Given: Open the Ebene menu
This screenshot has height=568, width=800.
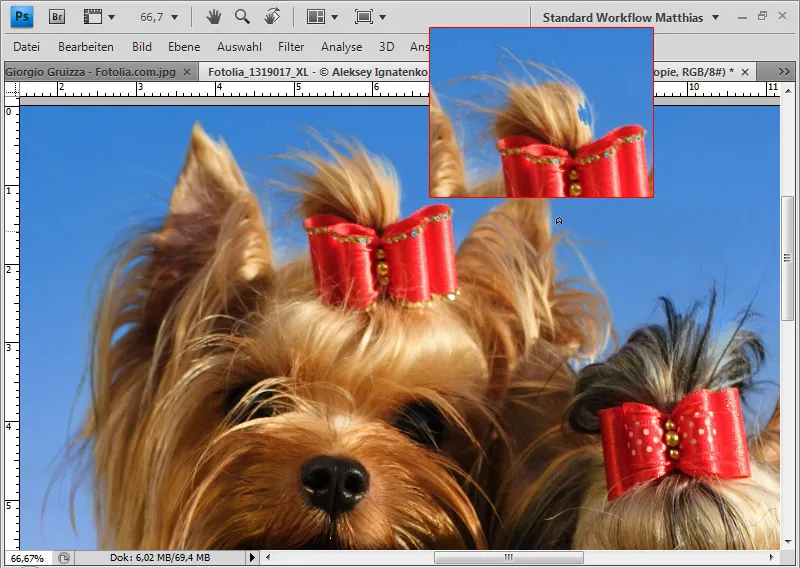Looking at the screenshot, I should (x=184, y=47).
